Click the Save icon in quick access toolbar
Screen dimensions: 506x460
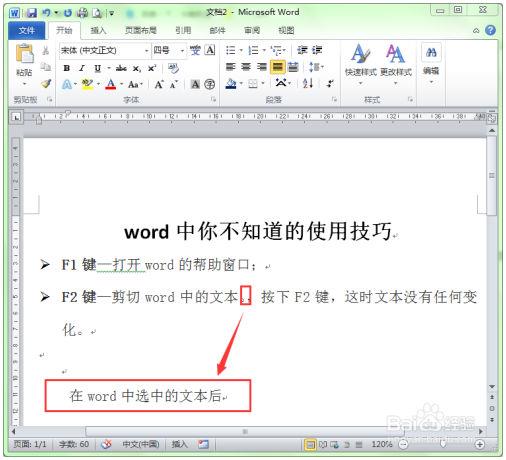32,13
